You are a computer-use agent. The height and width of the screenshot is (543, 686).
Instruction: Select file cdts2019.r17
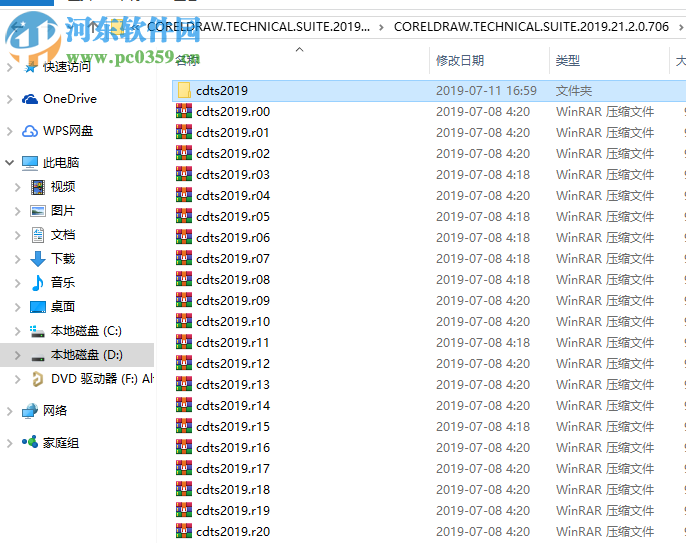(233, 469)
